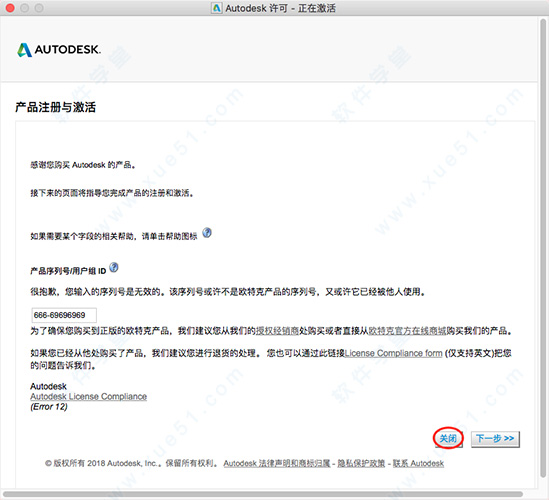Click the 关闭 button

(448, 438)
